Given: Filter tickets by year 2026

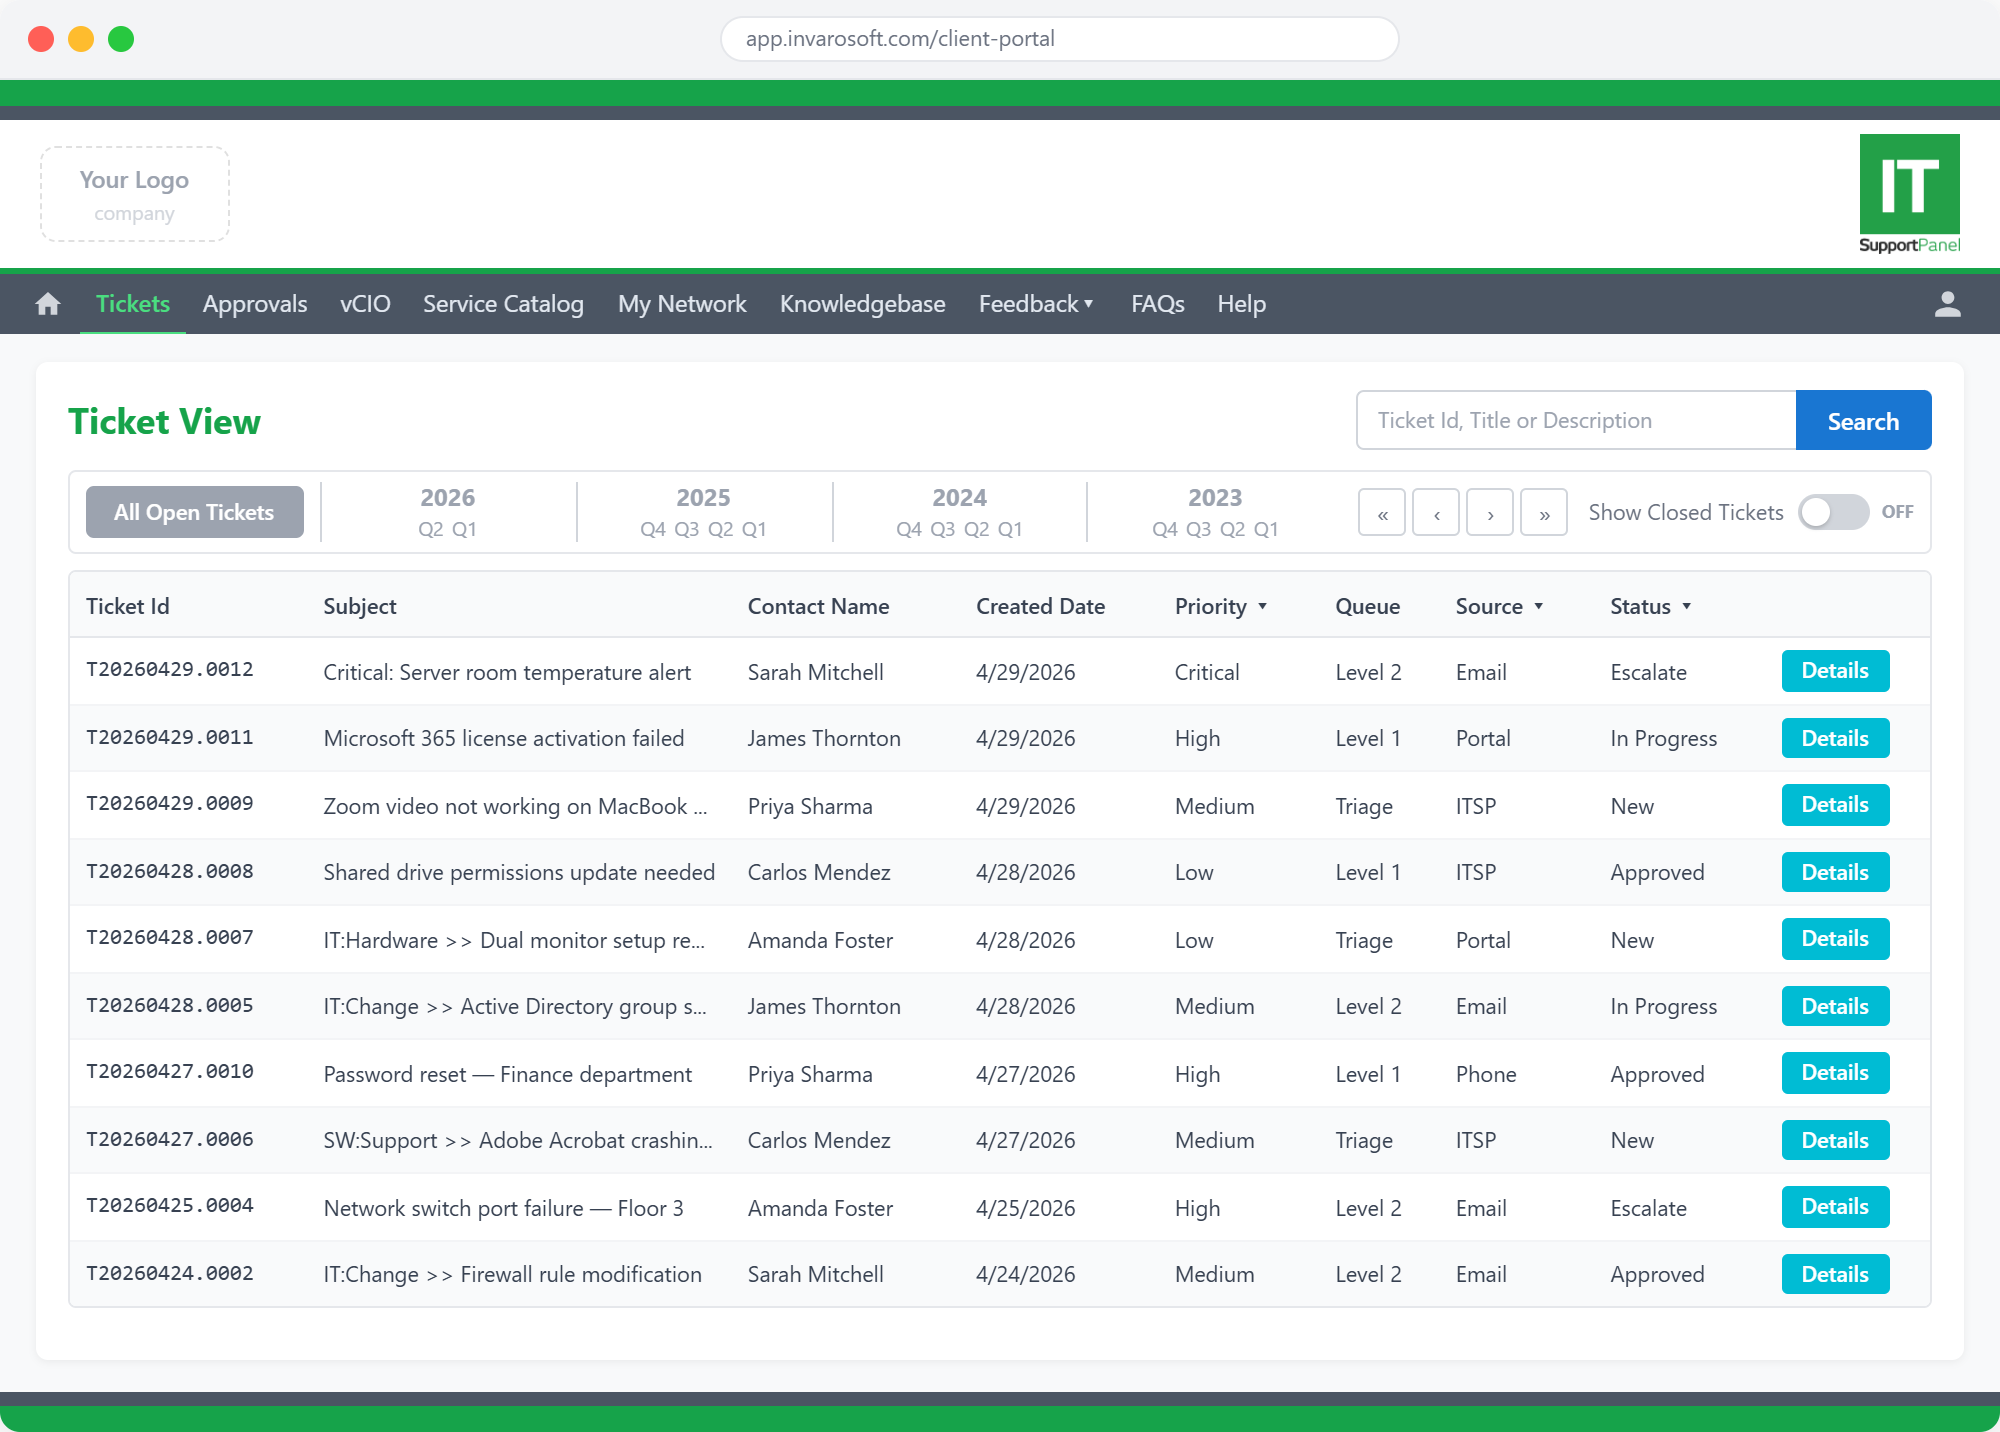Looking at the screenshot, I should click(x=448, y=497).
